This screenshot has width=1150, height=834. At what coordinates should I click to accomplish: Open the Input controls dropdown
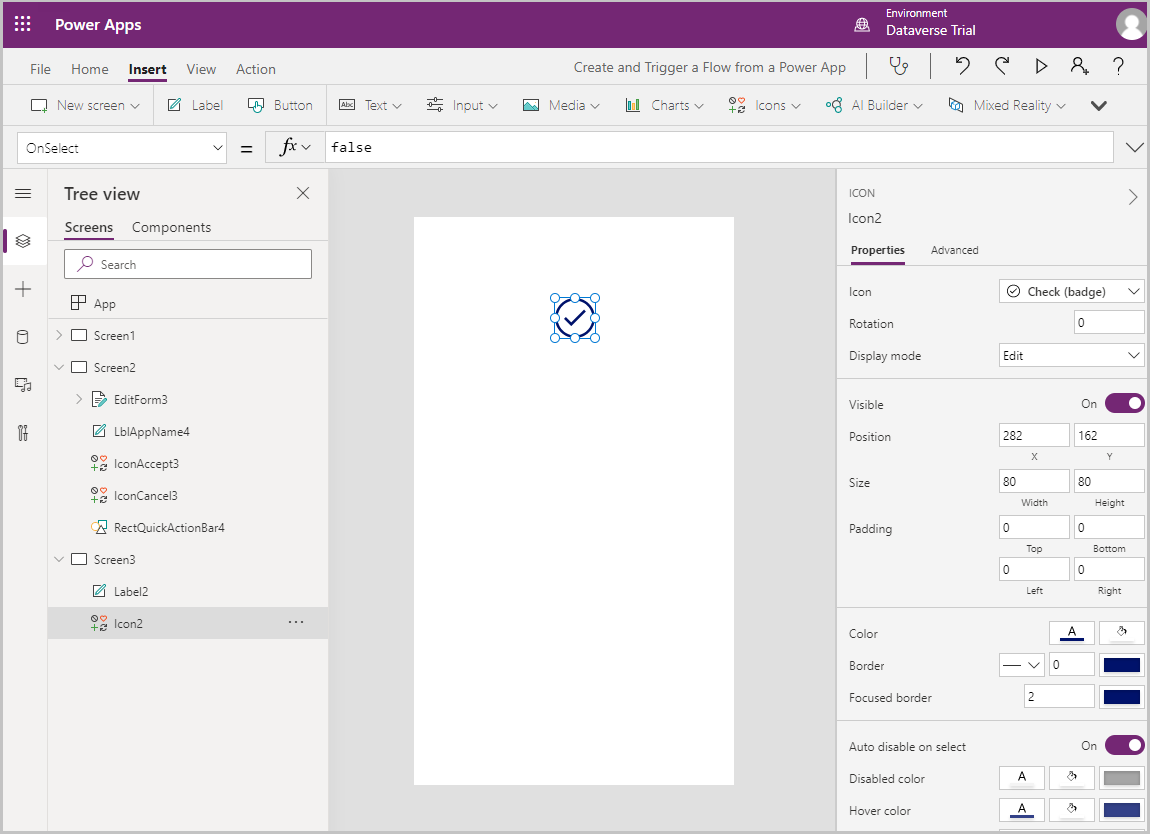click(462, 105)
